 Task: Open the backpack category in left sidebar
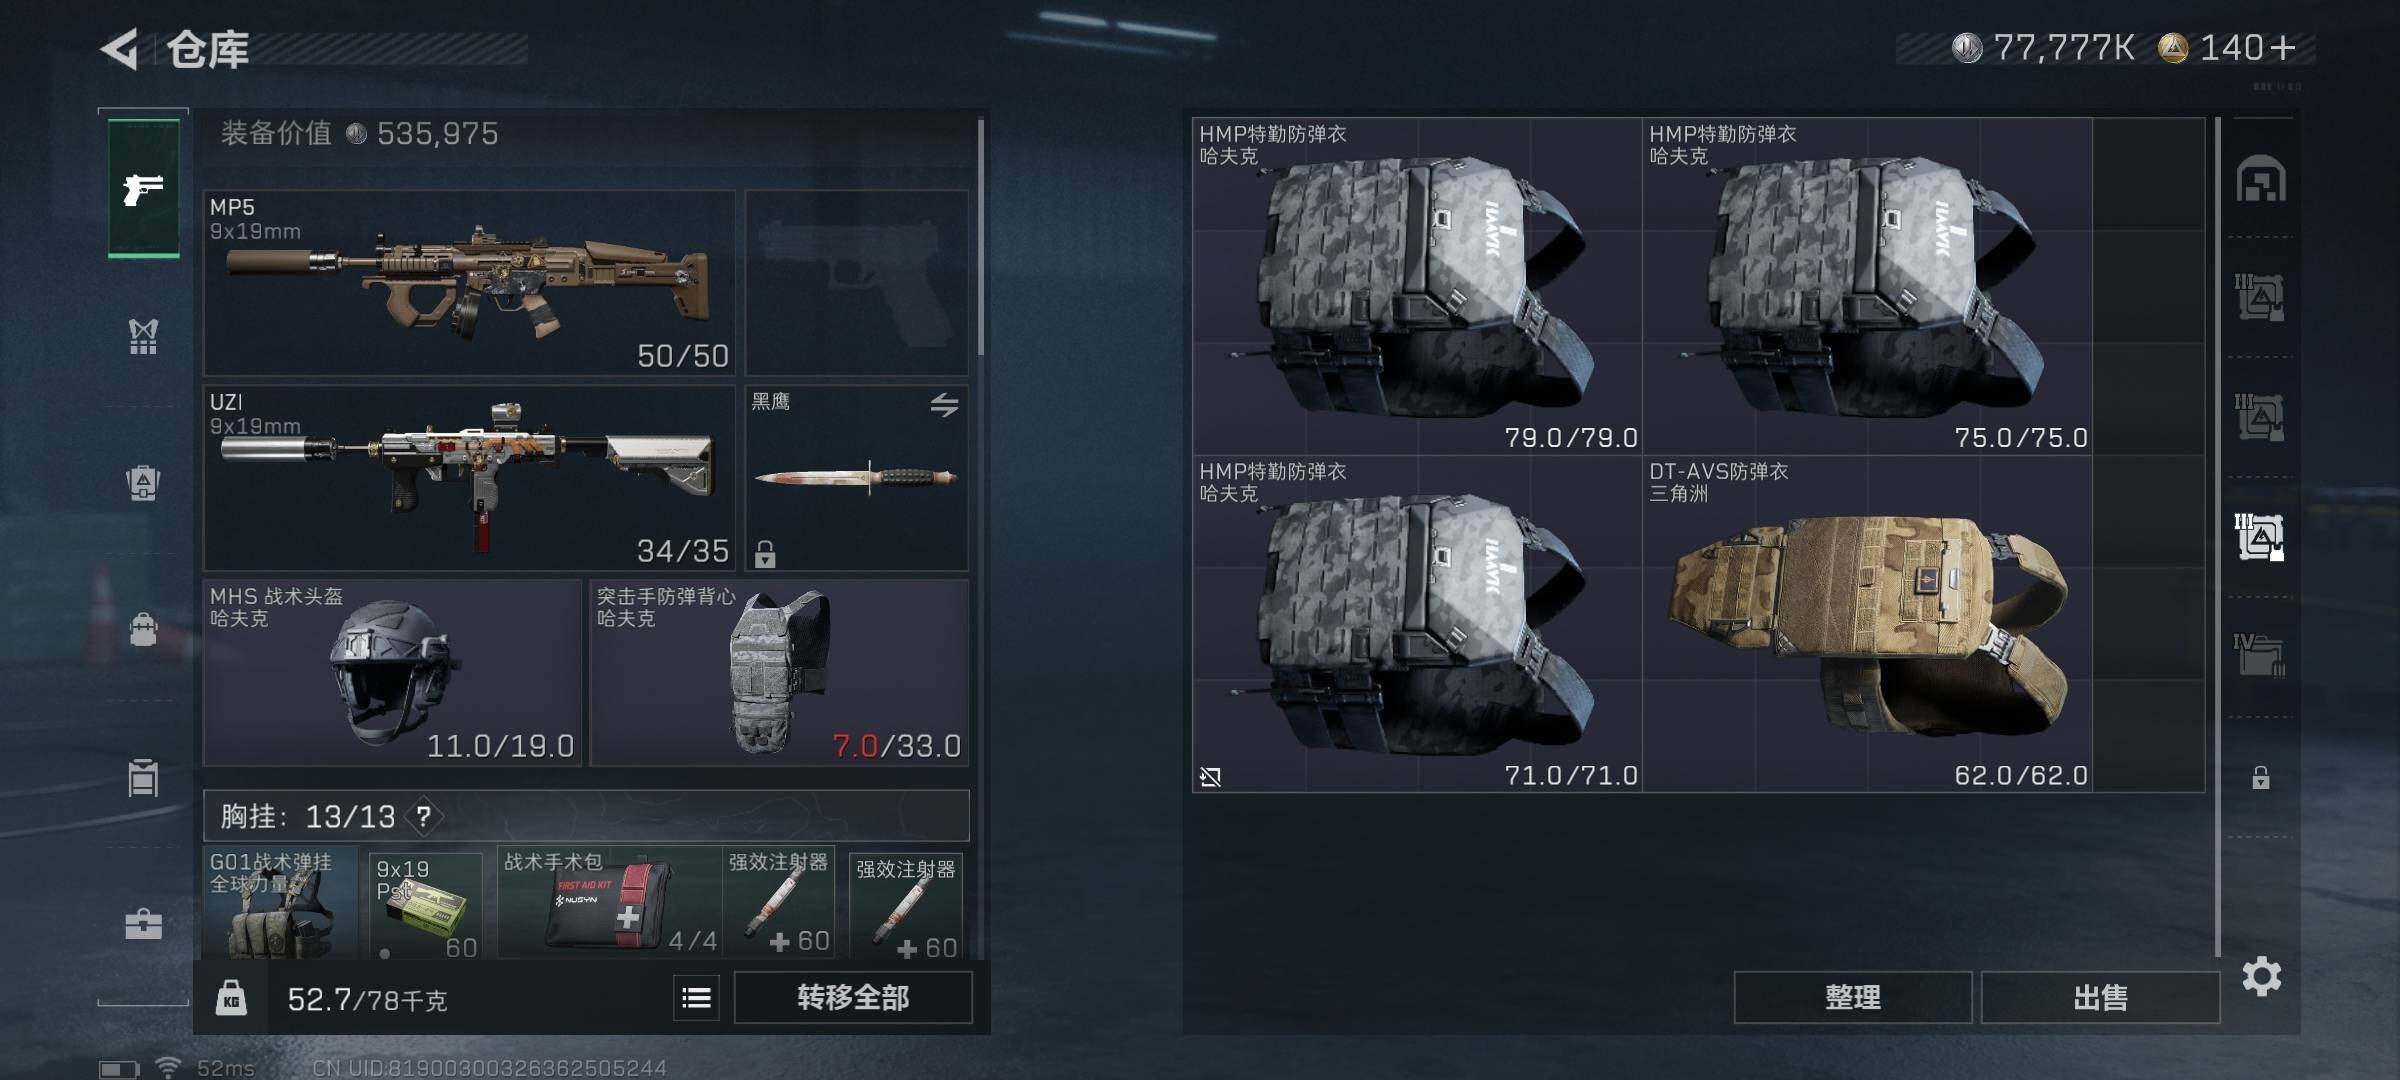click(143, 629)
